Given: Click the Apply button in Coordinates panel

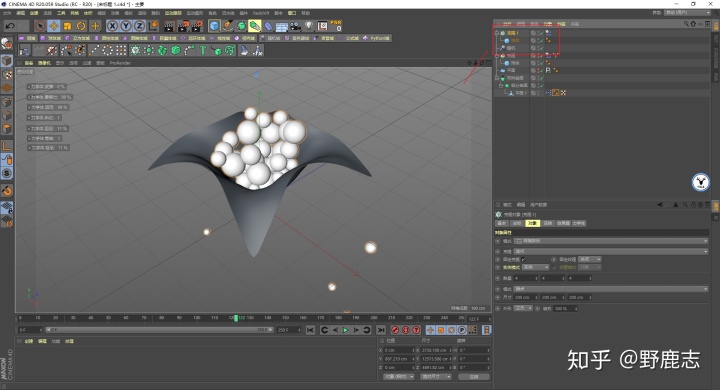Looking at the screenshot, I should pos(474,377).
